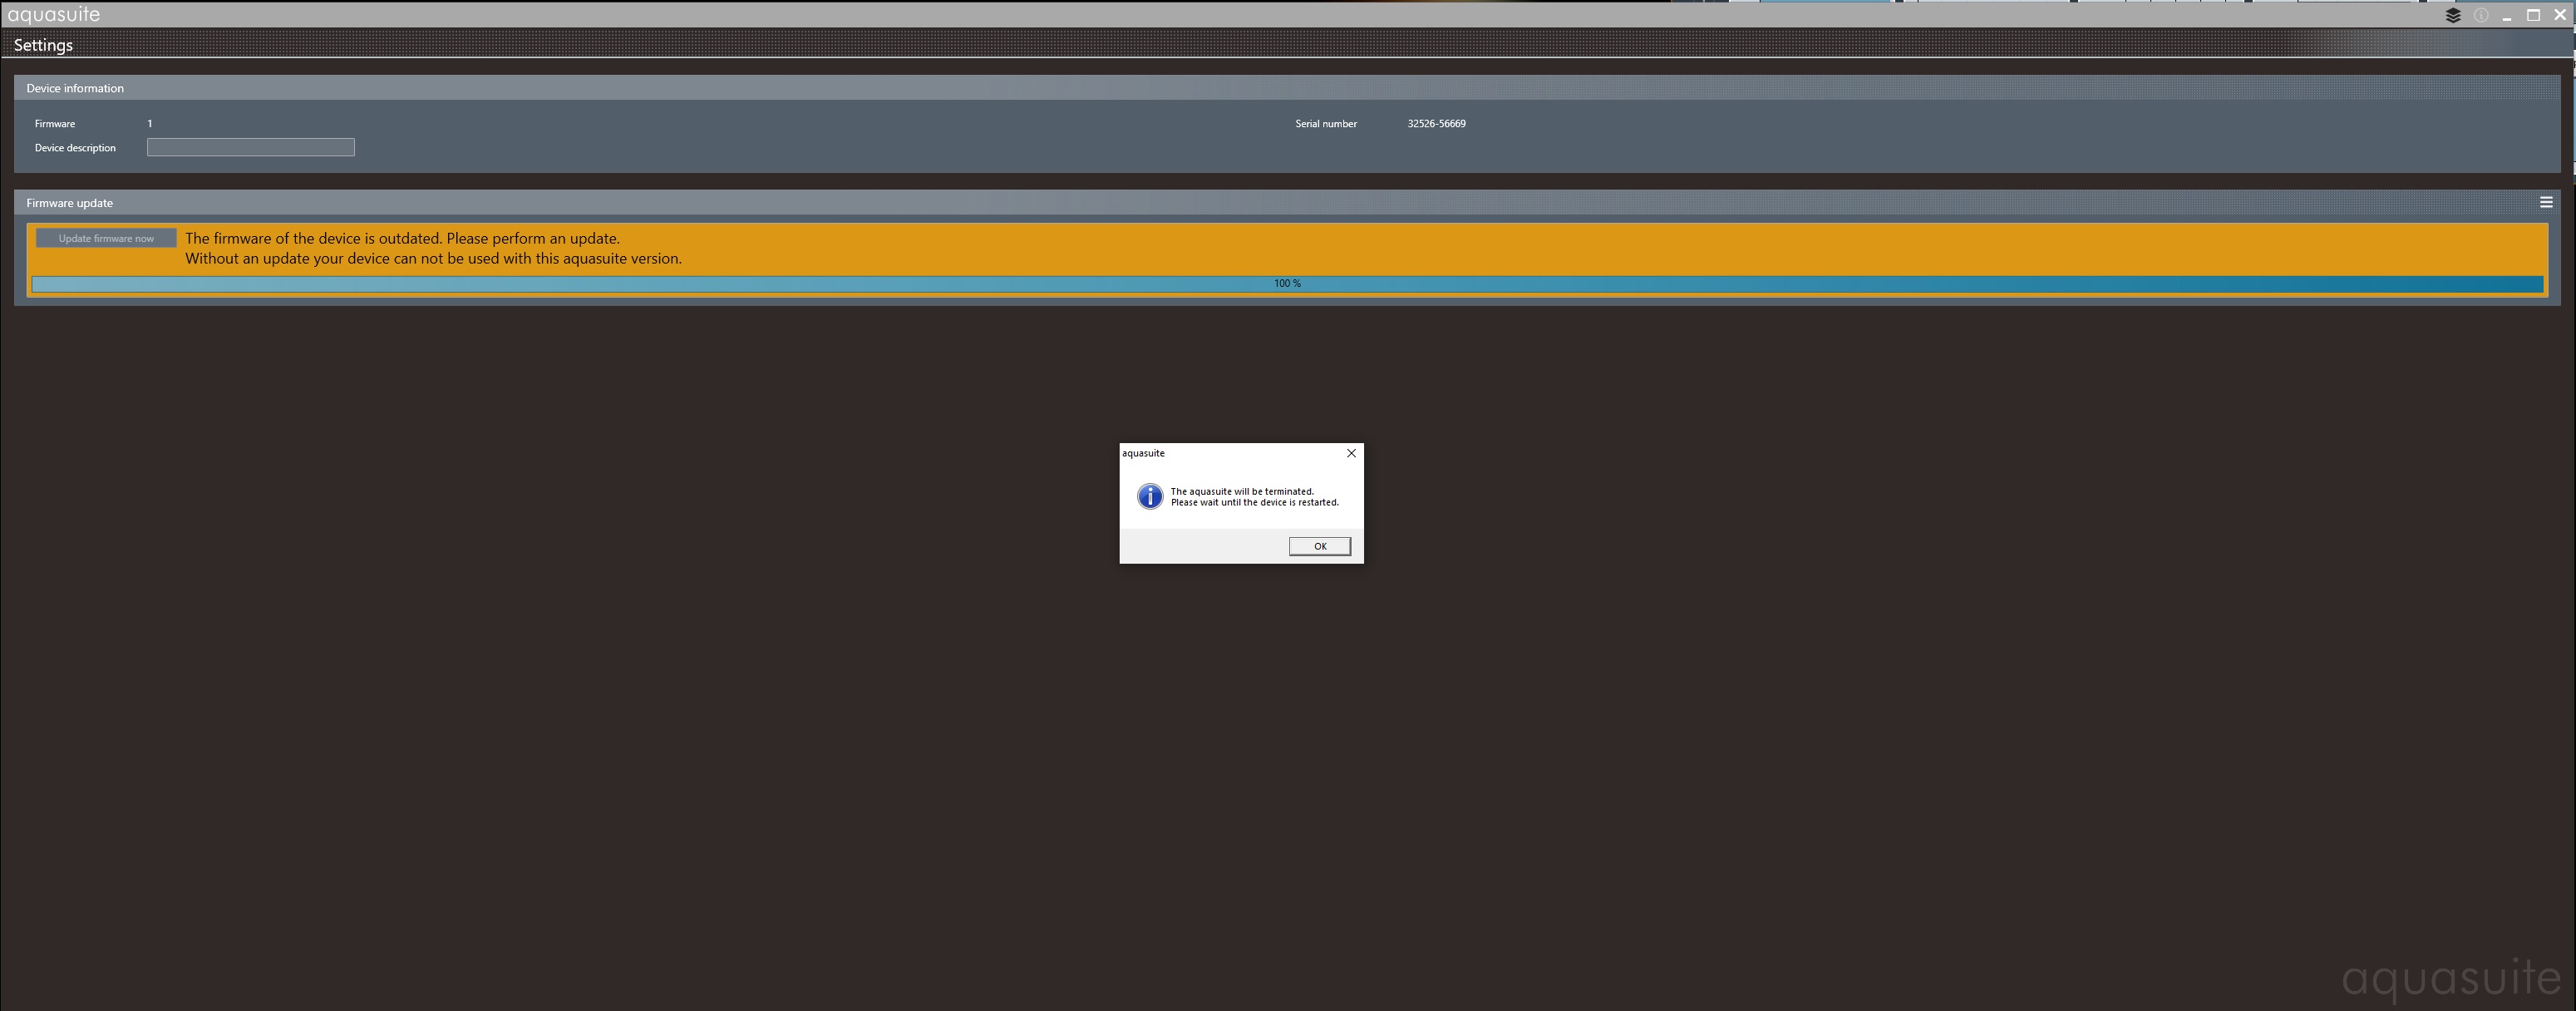Viewport: 2576px width, 1011px height.
Task: Click the layers stack icon in title bar
Action: [x=2452, y=15]
